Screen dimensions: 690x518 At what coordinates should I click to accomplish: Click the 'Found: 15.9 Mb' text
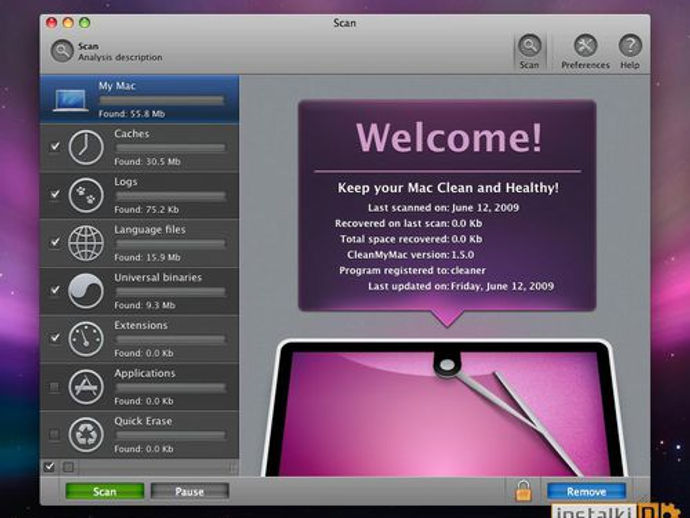click(x=147, y=257)
